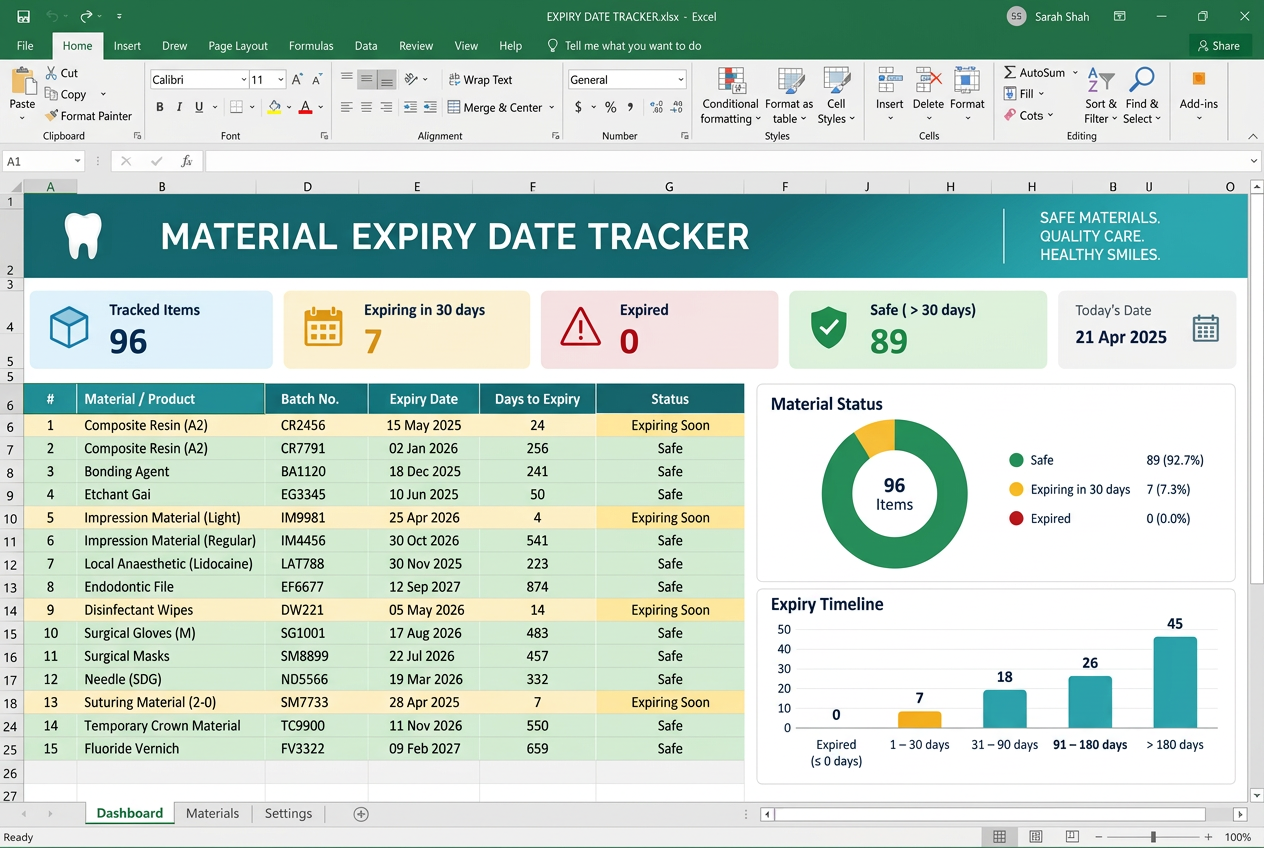Viewport: 1264px width, 848px height.
Task: Open the Fill dropdown
Action: 1025,94
